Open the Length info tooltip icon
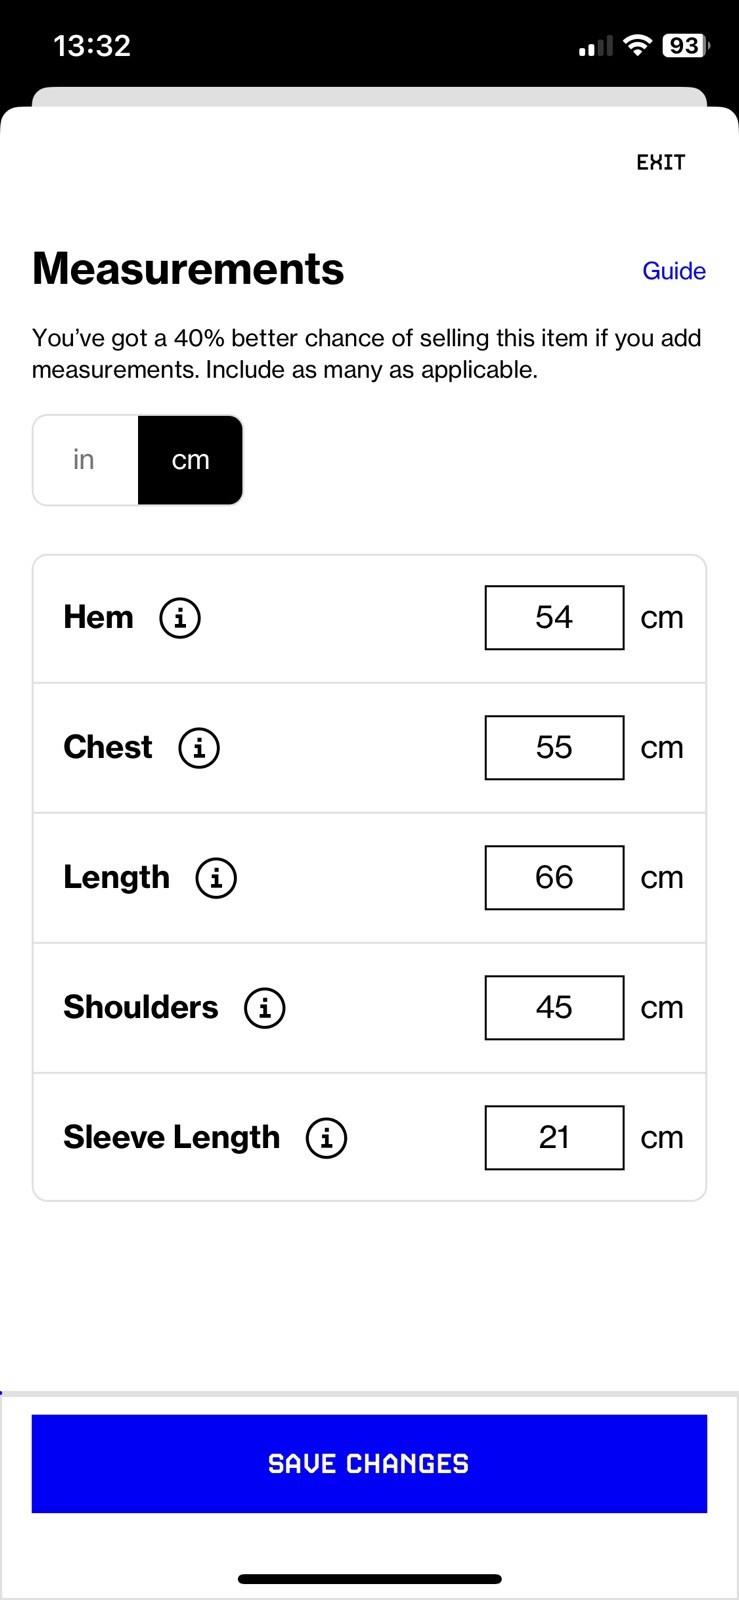Image resolution: width=739 pixels, height=1600 pixels. 216,878
